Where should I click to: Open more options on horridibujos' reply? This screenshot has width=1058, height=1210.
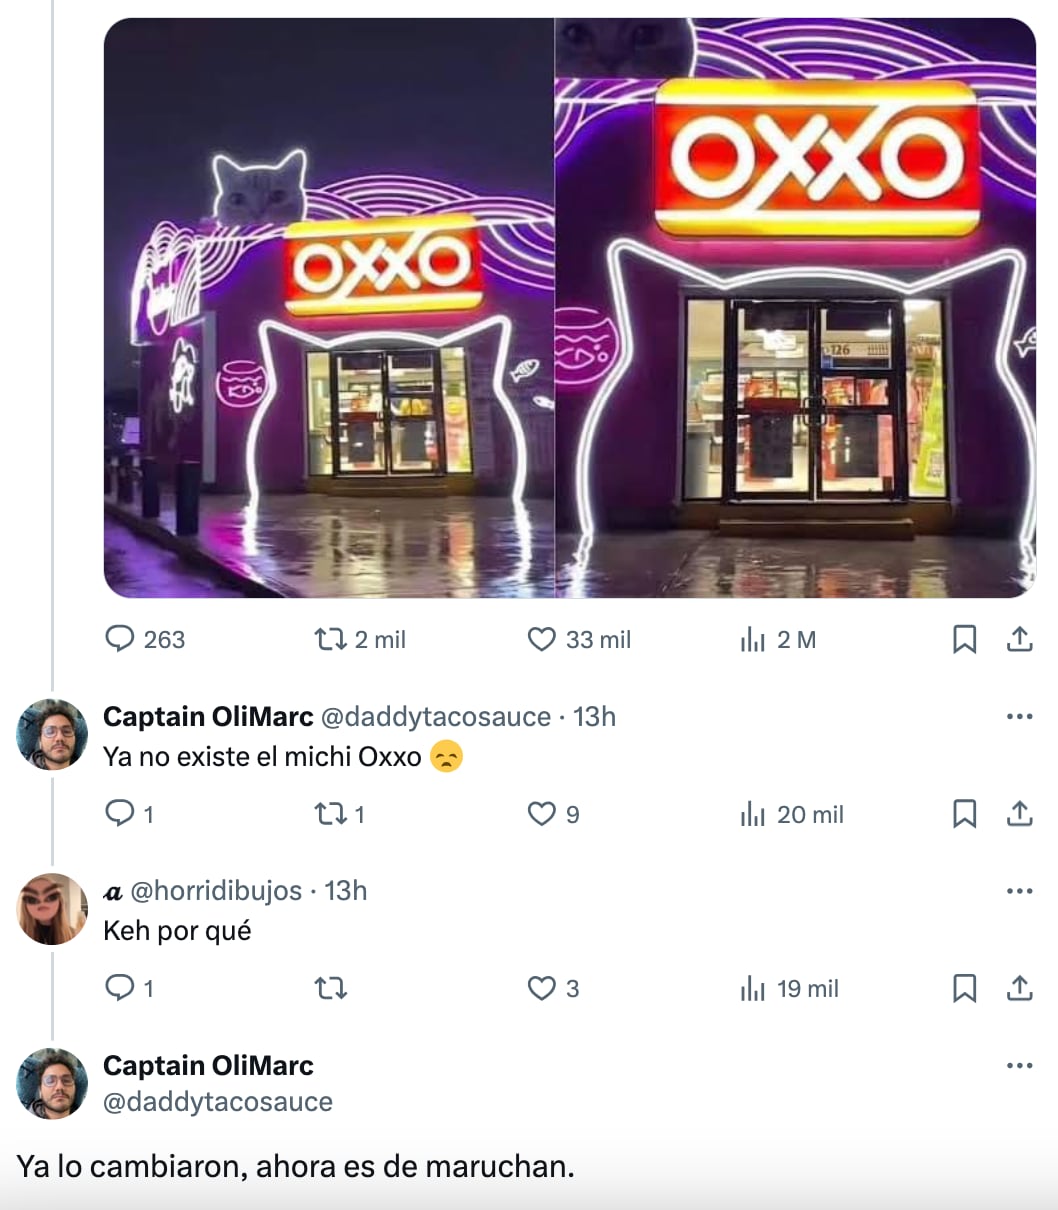point(1020,890)
